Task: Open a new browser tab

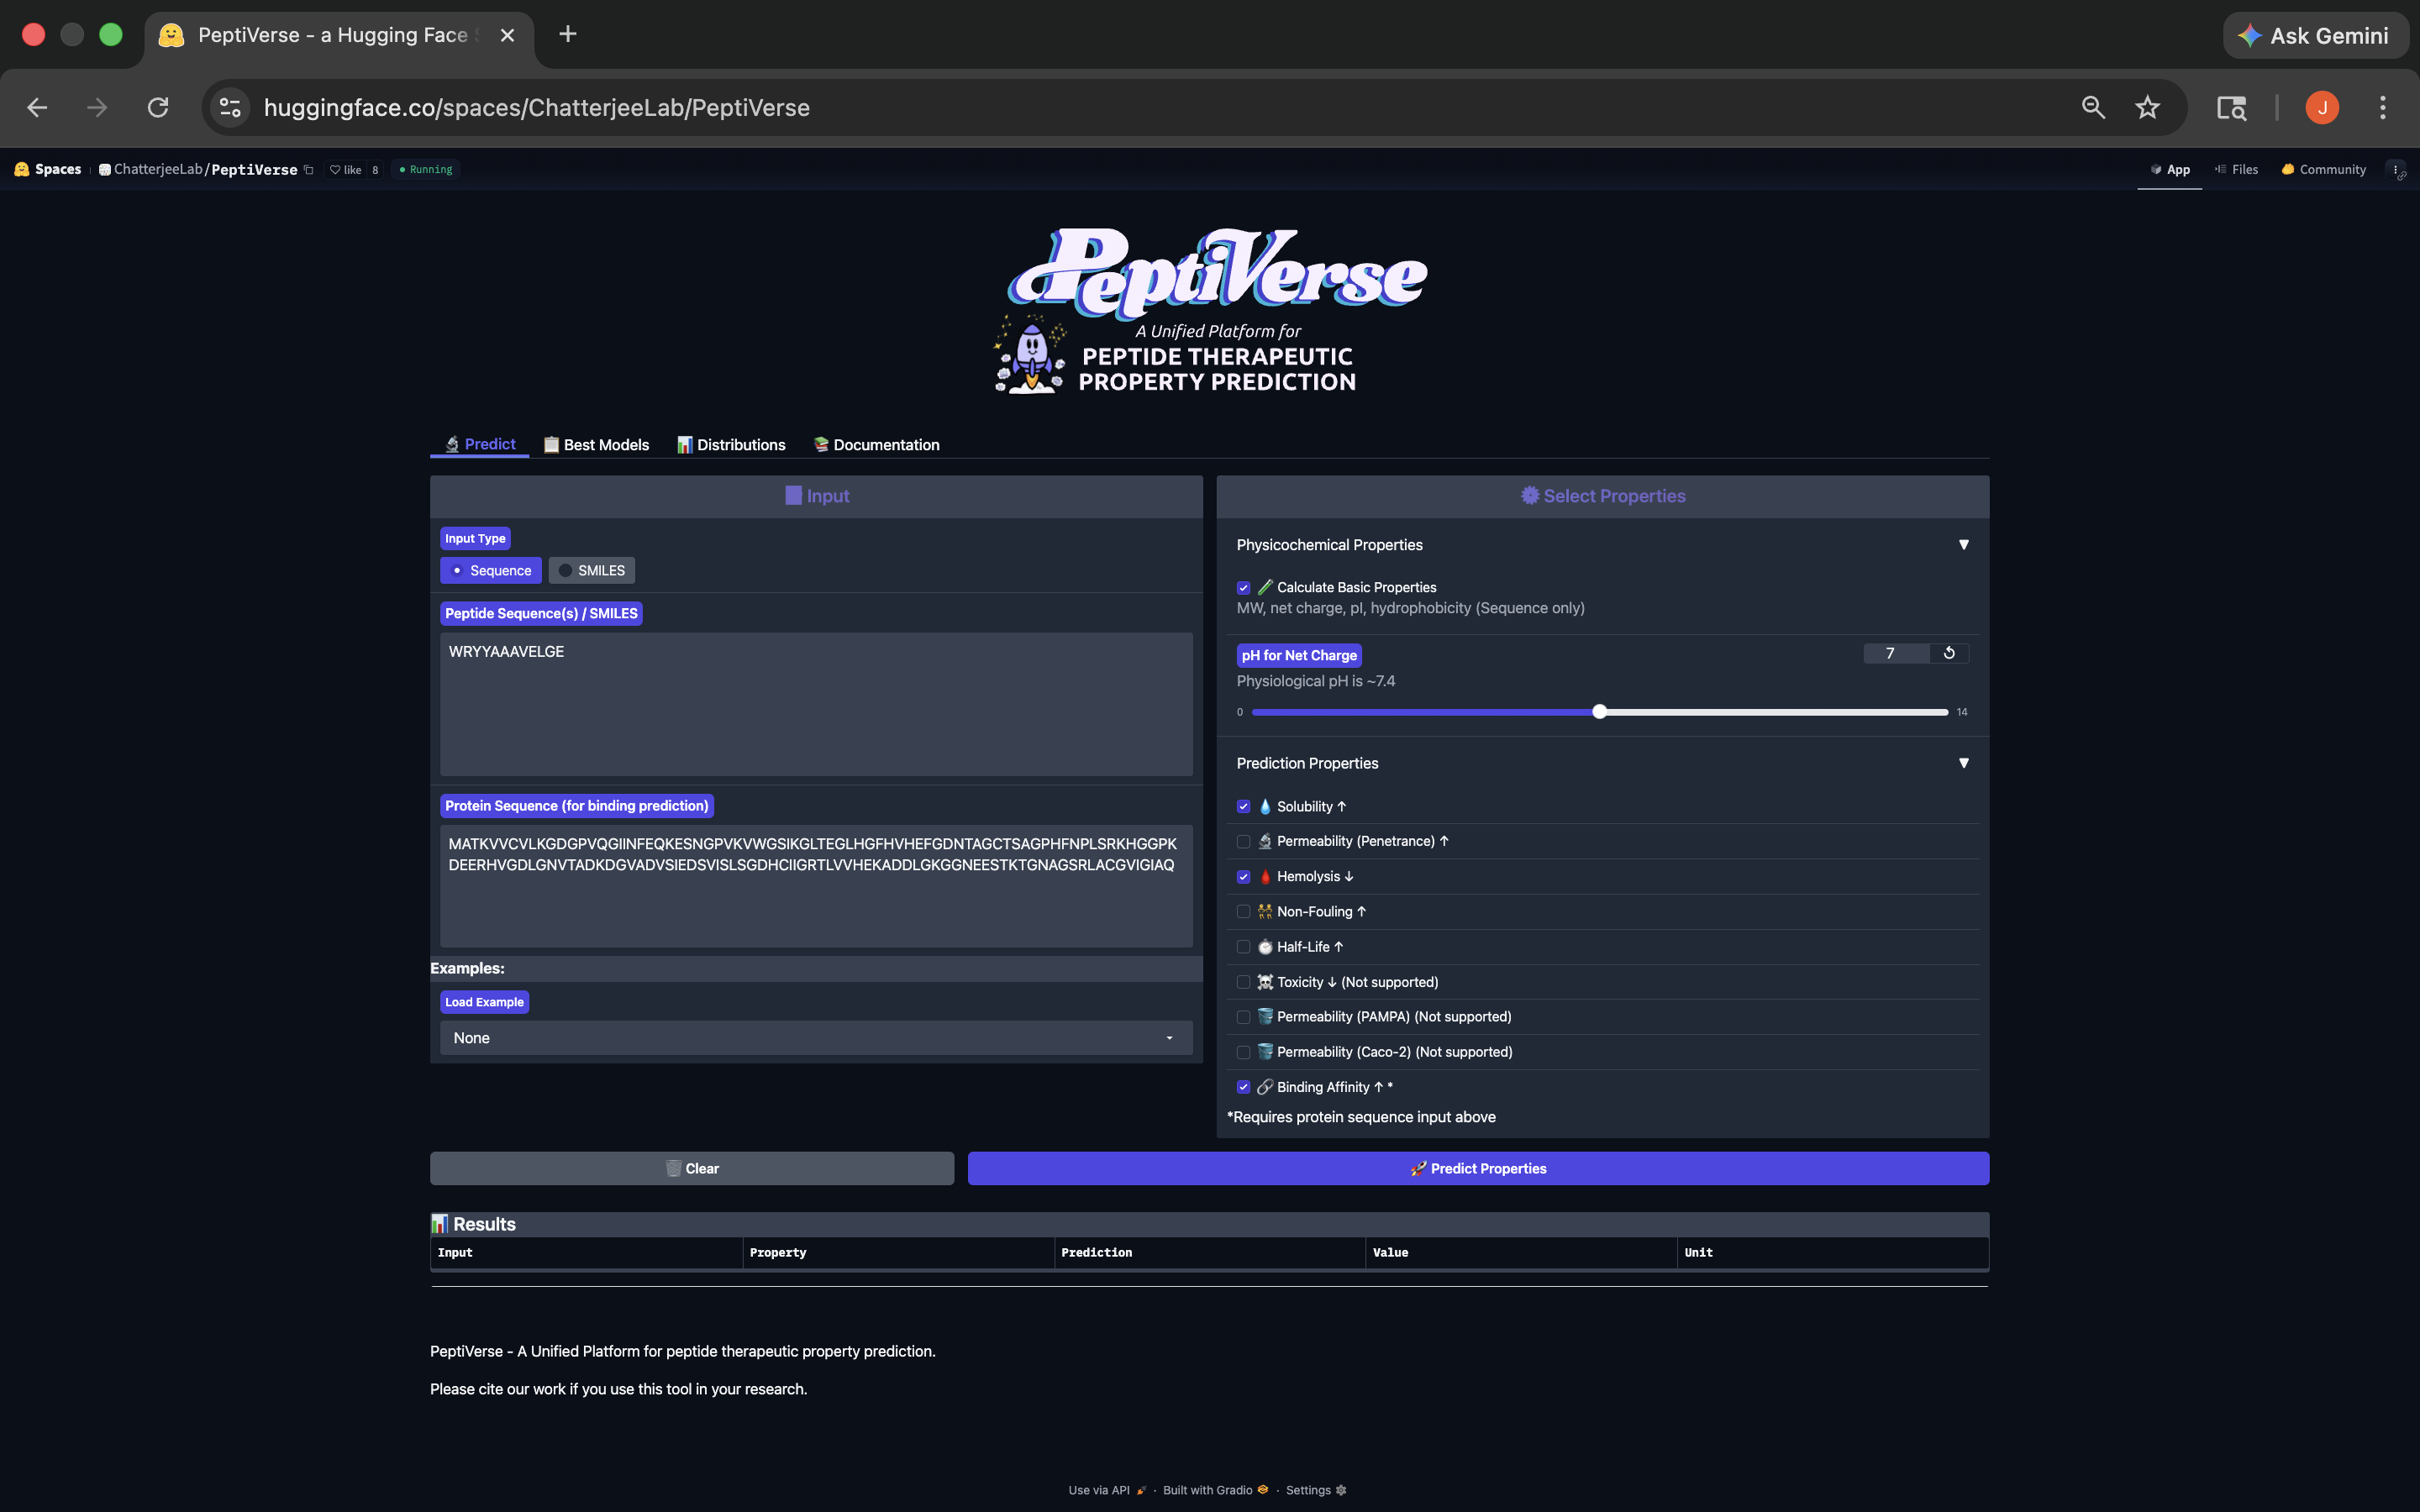Action: coord(568,35)
